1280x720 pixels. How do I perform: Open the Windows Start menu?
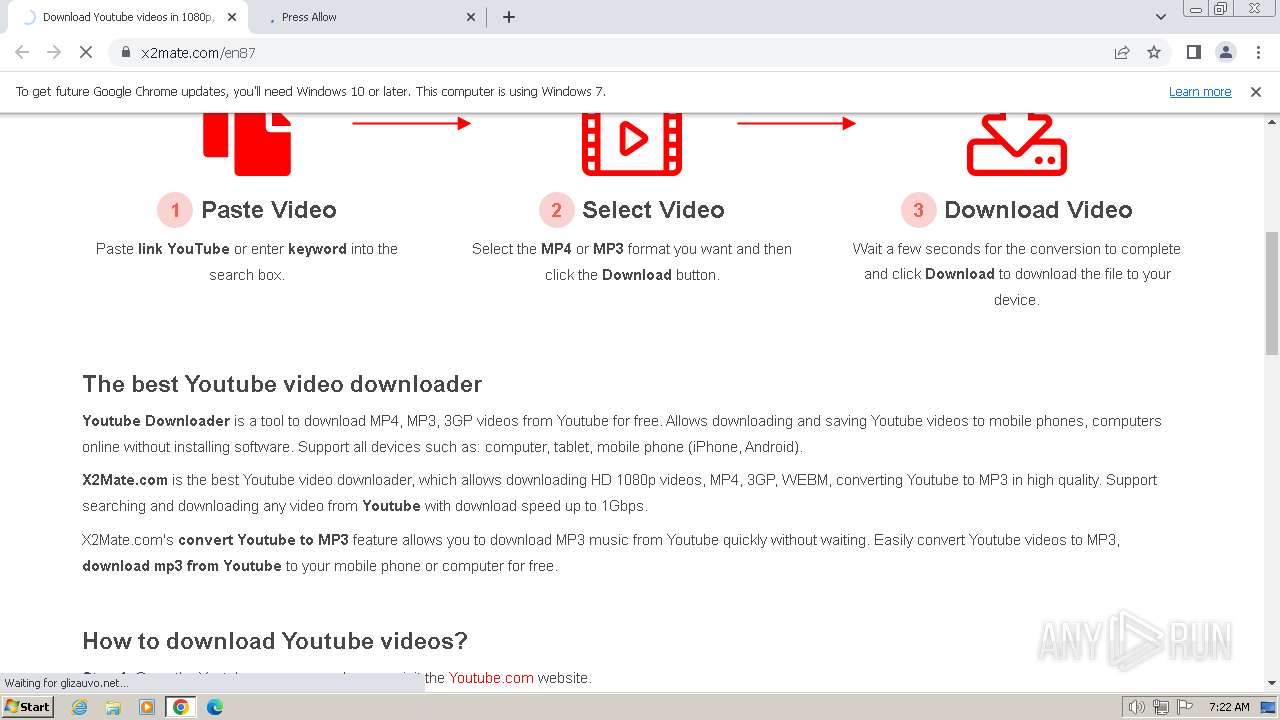pyautogui.click(x=28, y=707)
